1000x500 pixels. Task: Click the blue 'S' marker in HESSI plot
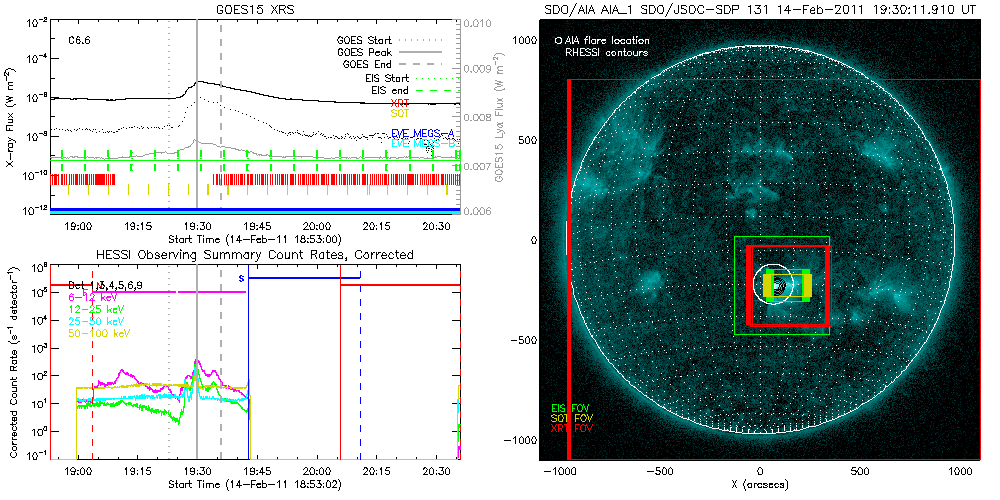click(241, 277)
